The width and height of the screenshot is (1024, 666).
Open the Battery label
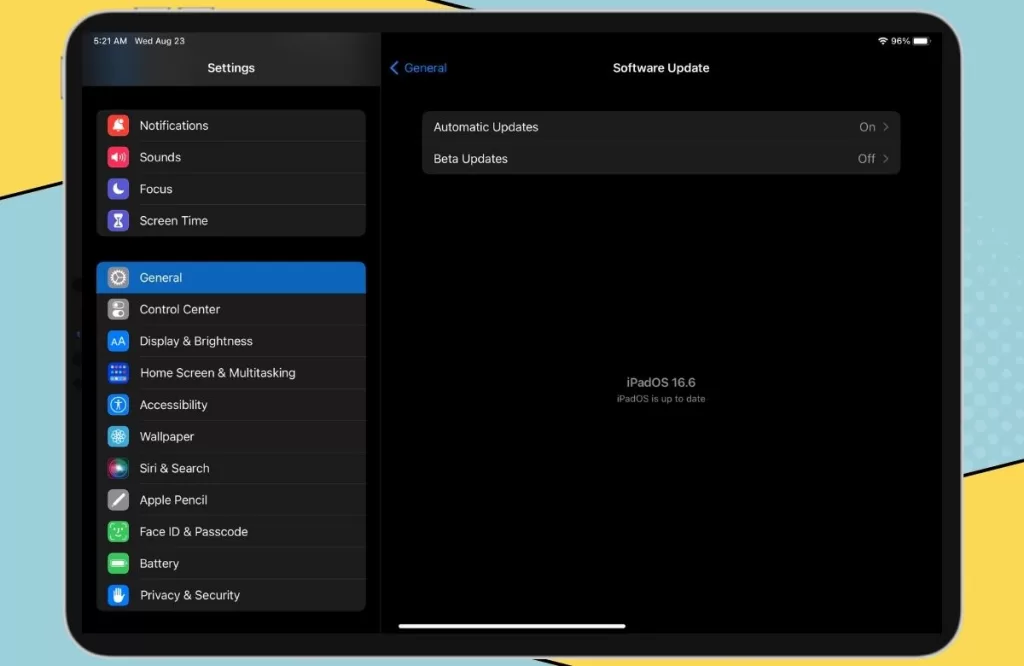click(x=159, y=563)
